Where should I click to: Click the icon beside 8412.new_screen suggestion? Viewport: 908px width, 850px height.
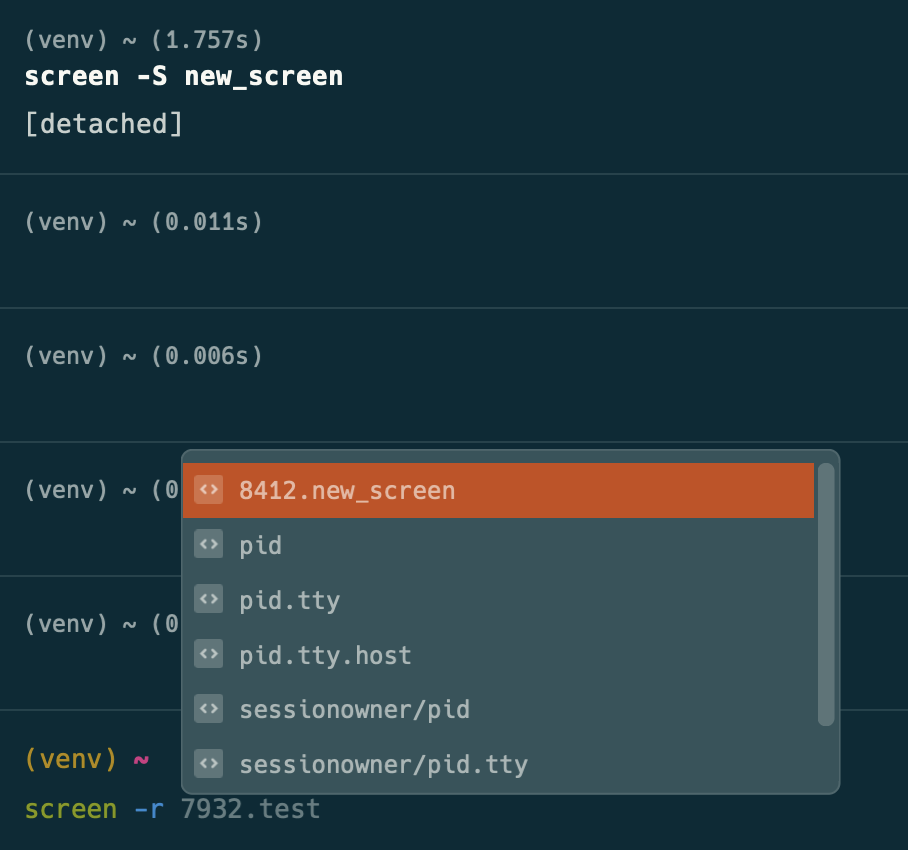coord(209,490)
